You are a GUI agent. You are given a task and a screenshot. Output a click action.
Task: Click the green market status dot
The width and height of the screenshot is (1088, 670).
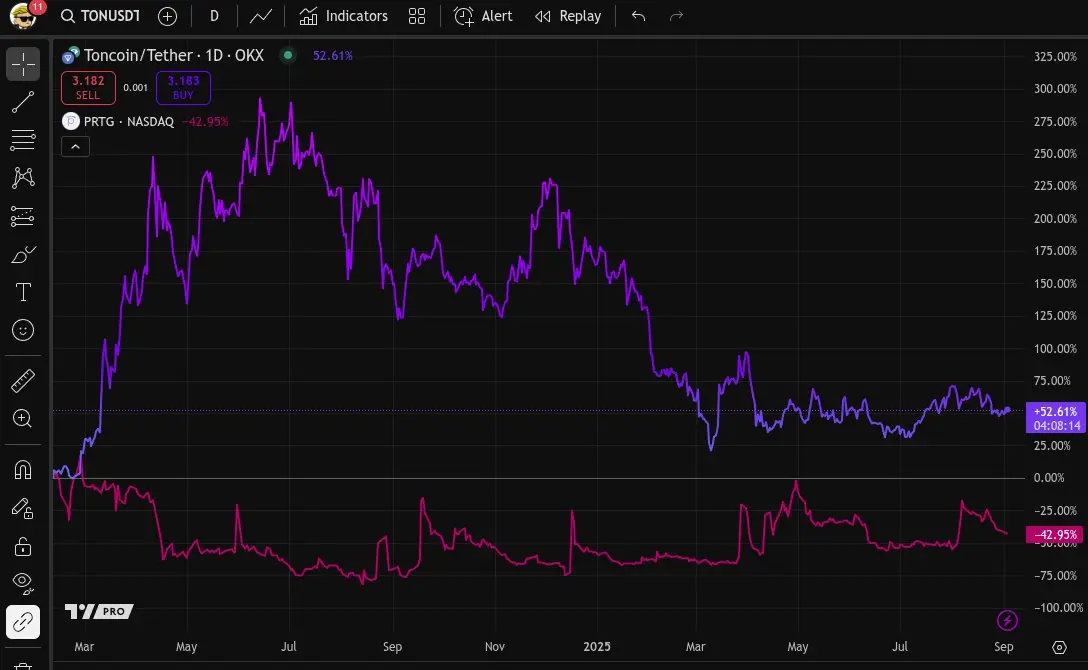288,55
